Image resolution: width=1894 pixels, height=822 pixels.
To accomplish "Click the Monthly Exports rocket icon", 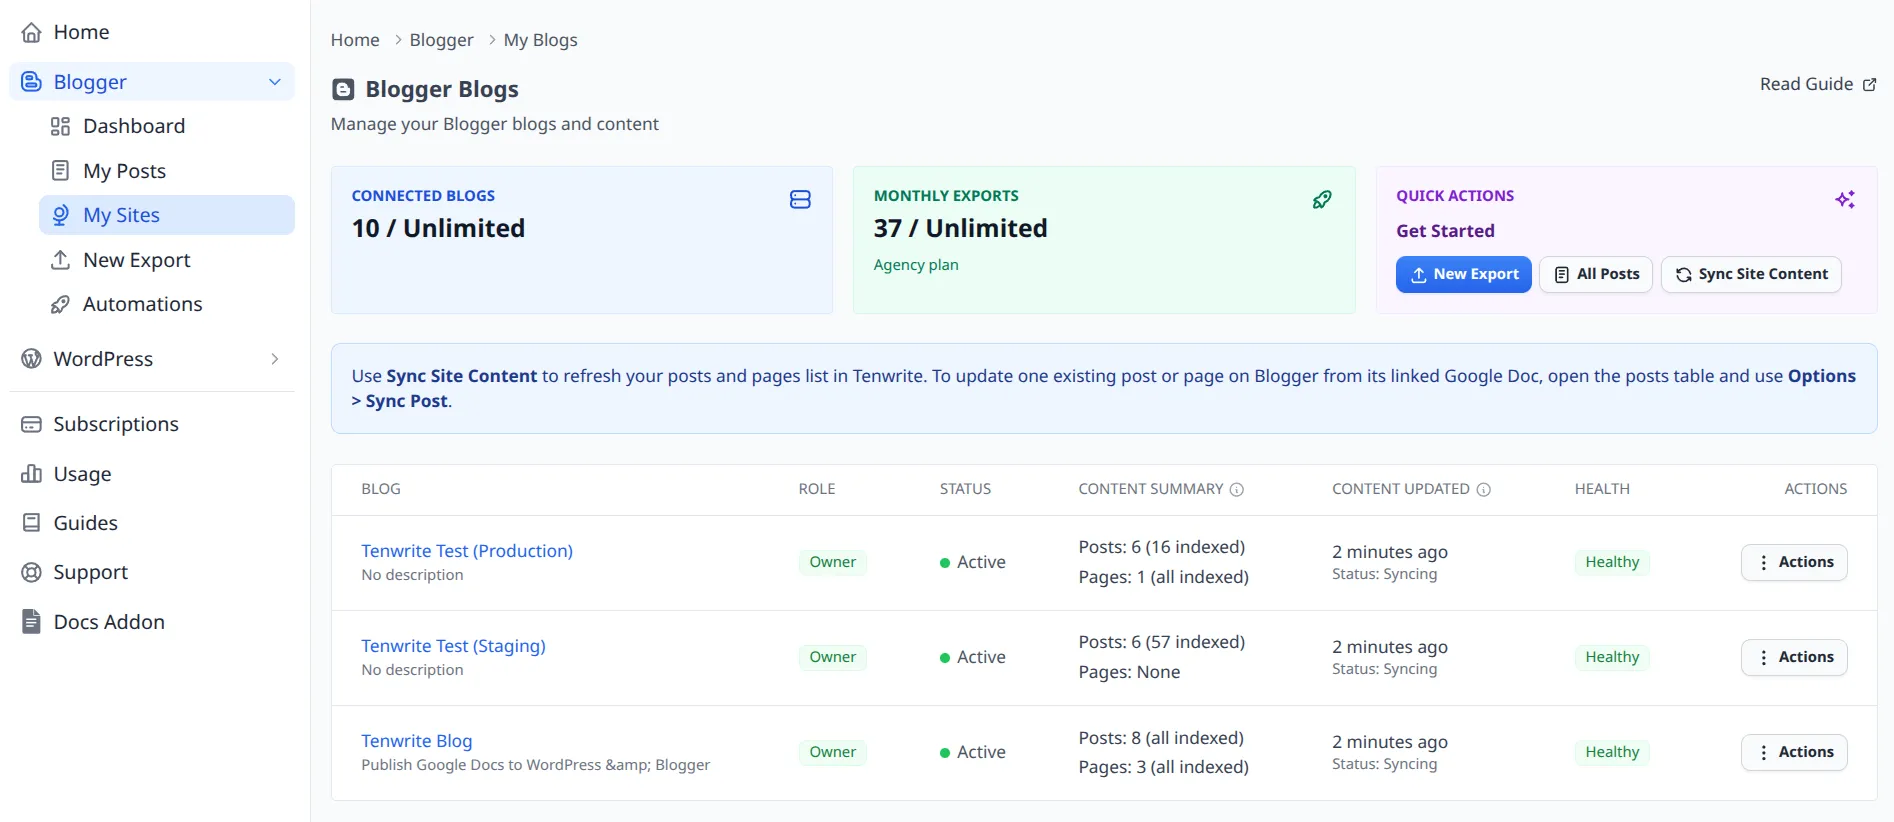I will coord(1322,200).
